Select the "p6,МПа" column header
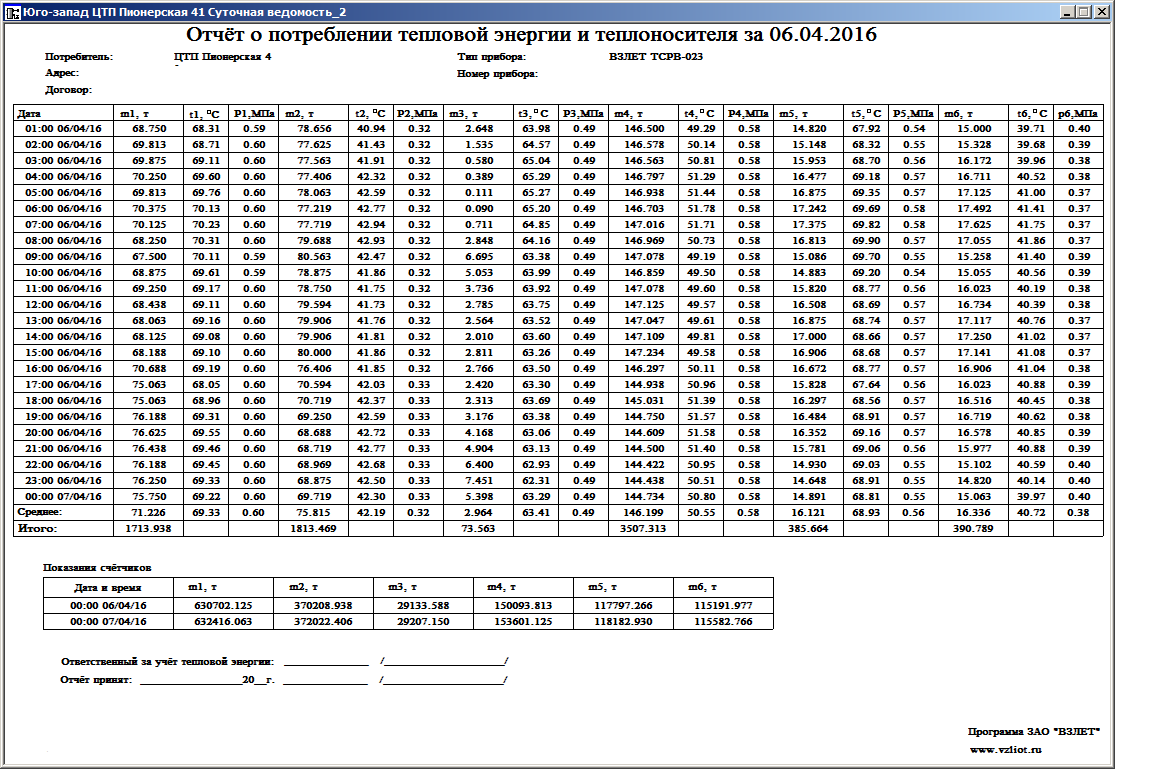 (x=1078, y=114)
